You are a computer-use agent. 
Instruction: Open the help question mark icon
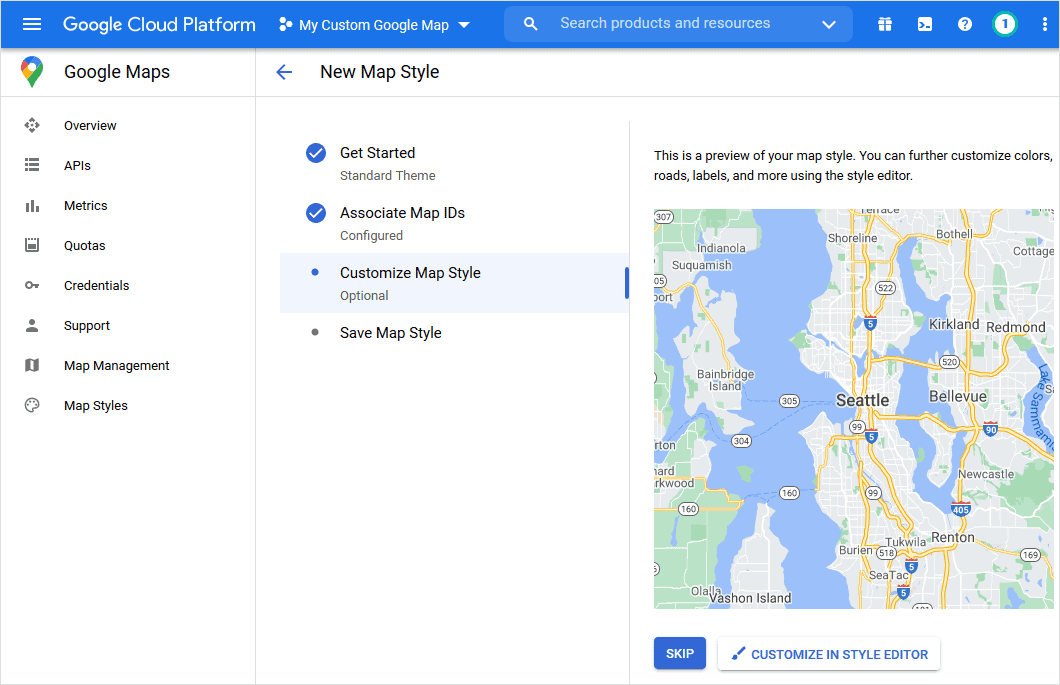[965, 24]
